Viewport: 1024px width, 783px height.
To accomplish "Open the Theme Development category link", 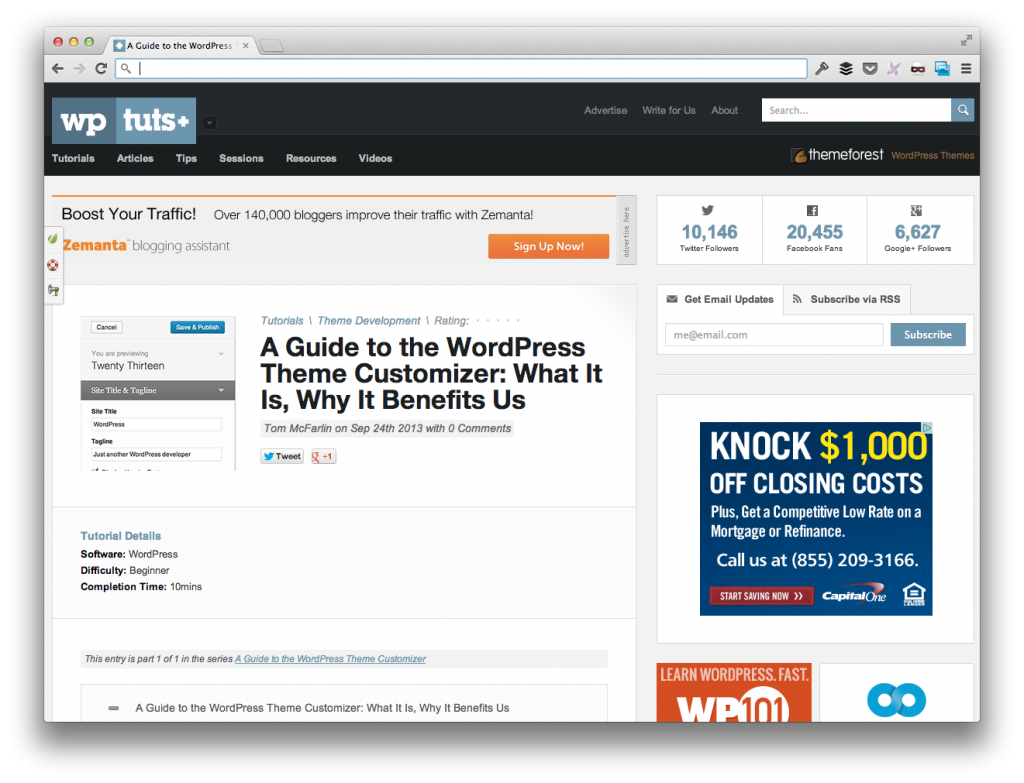I will point(369,321).
